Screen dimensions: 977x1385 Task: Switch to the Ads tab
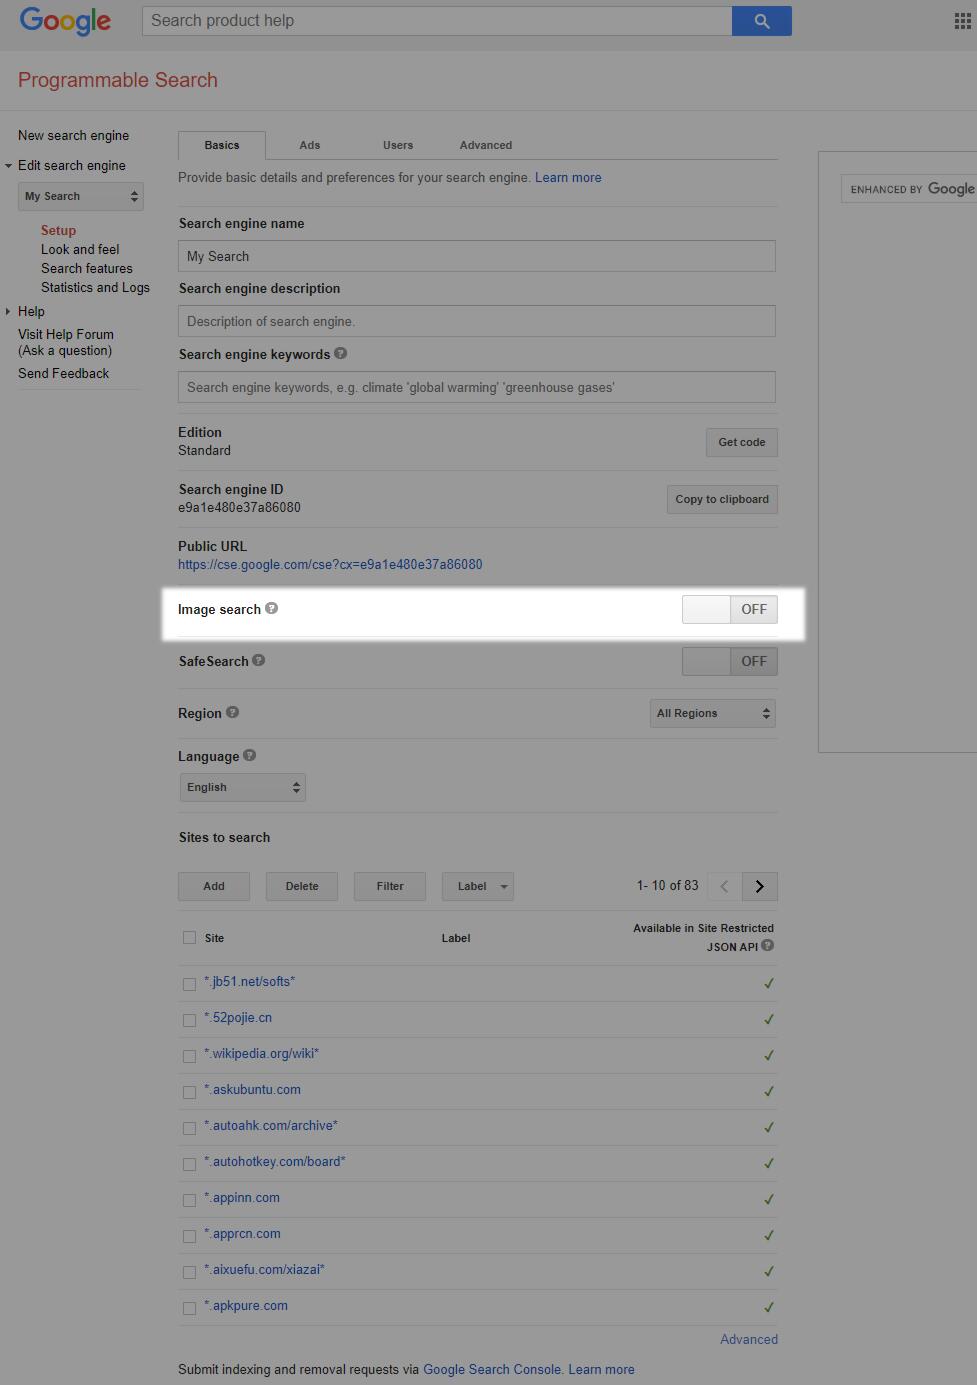pos(310,145)
